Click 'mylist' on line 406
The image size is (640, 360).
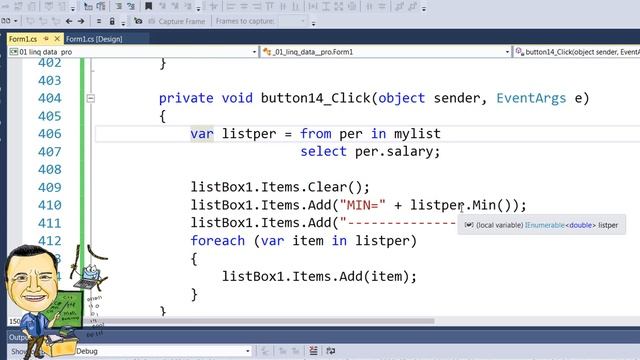tap(417, 134)
